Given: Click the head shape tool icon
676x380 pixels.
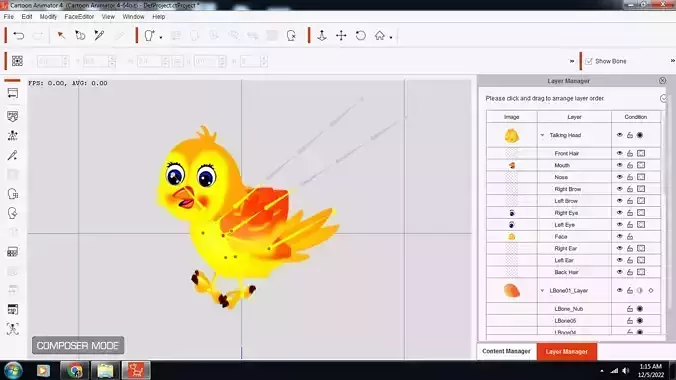Looking at the screenshot, I should click(x=149, y=35).
